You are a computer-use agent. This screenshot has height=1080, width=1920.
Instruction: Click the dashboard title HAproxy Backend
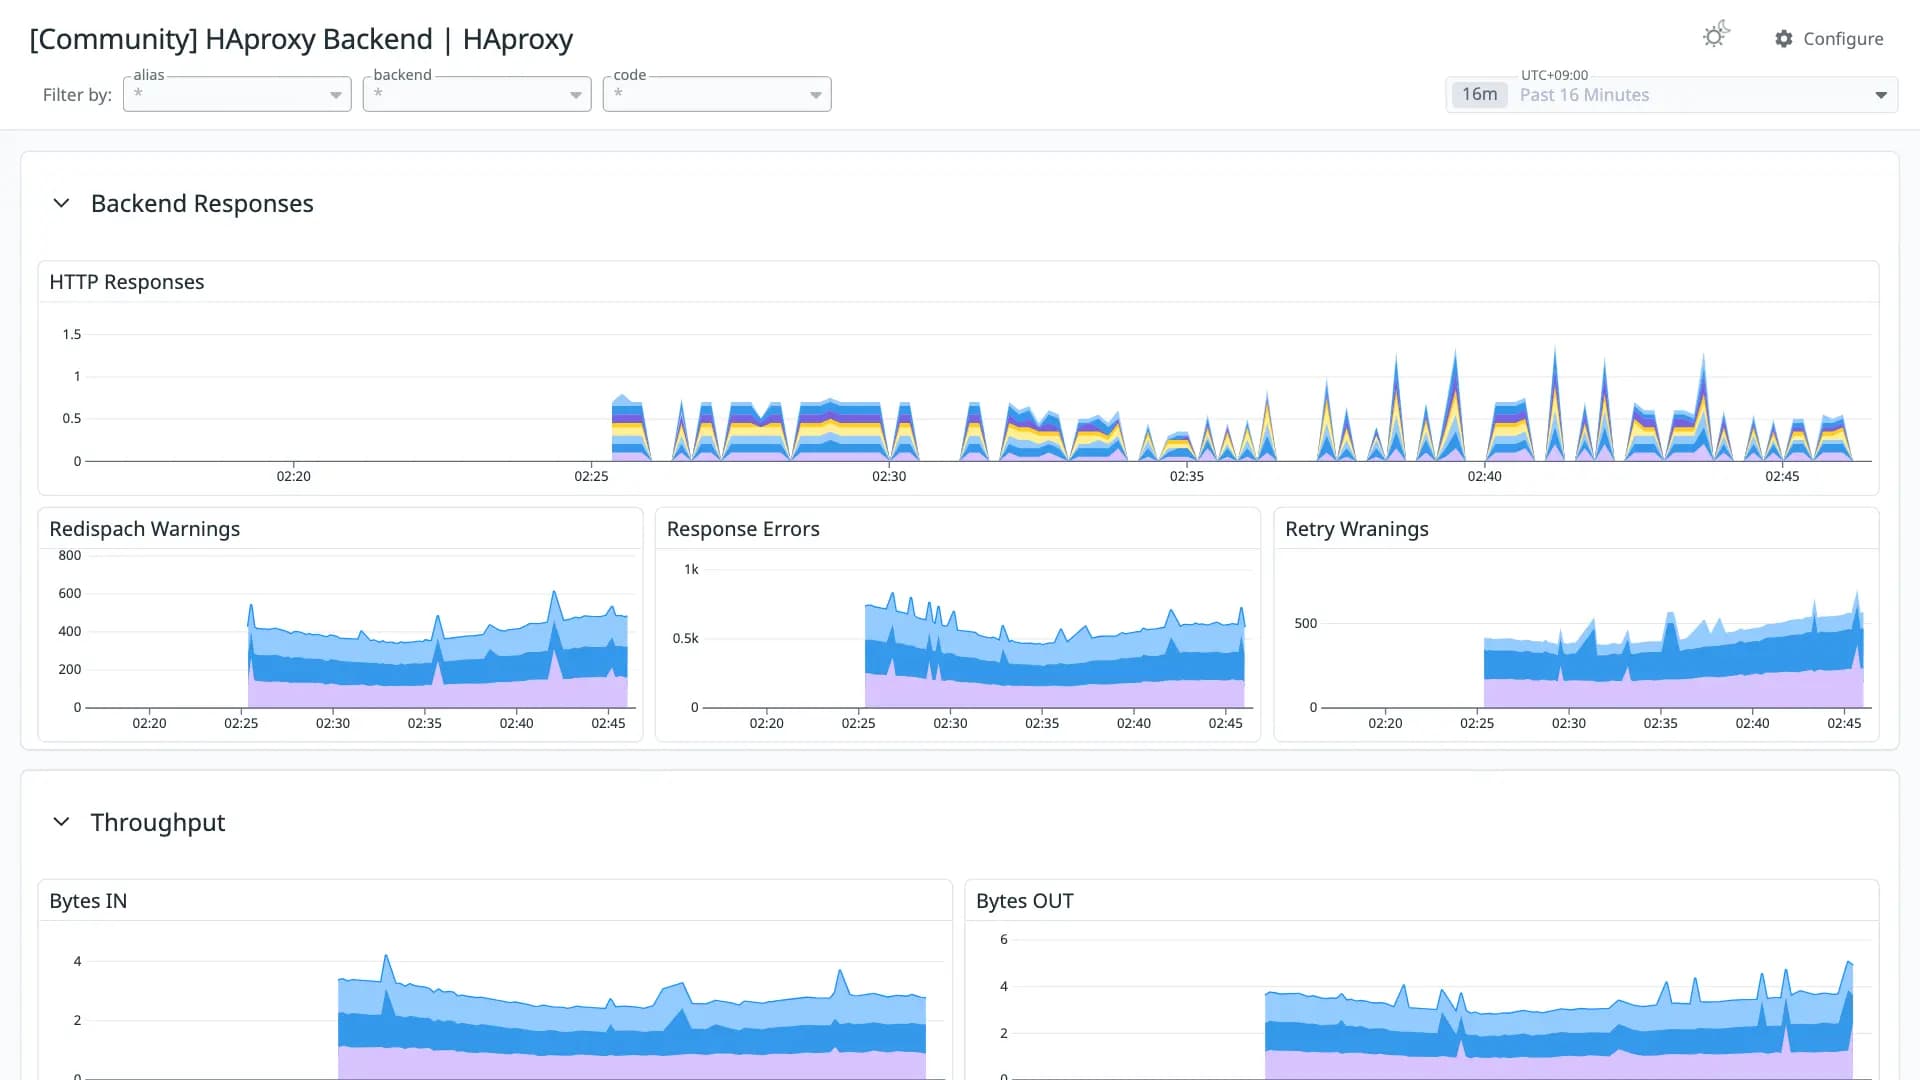point(301,39)
